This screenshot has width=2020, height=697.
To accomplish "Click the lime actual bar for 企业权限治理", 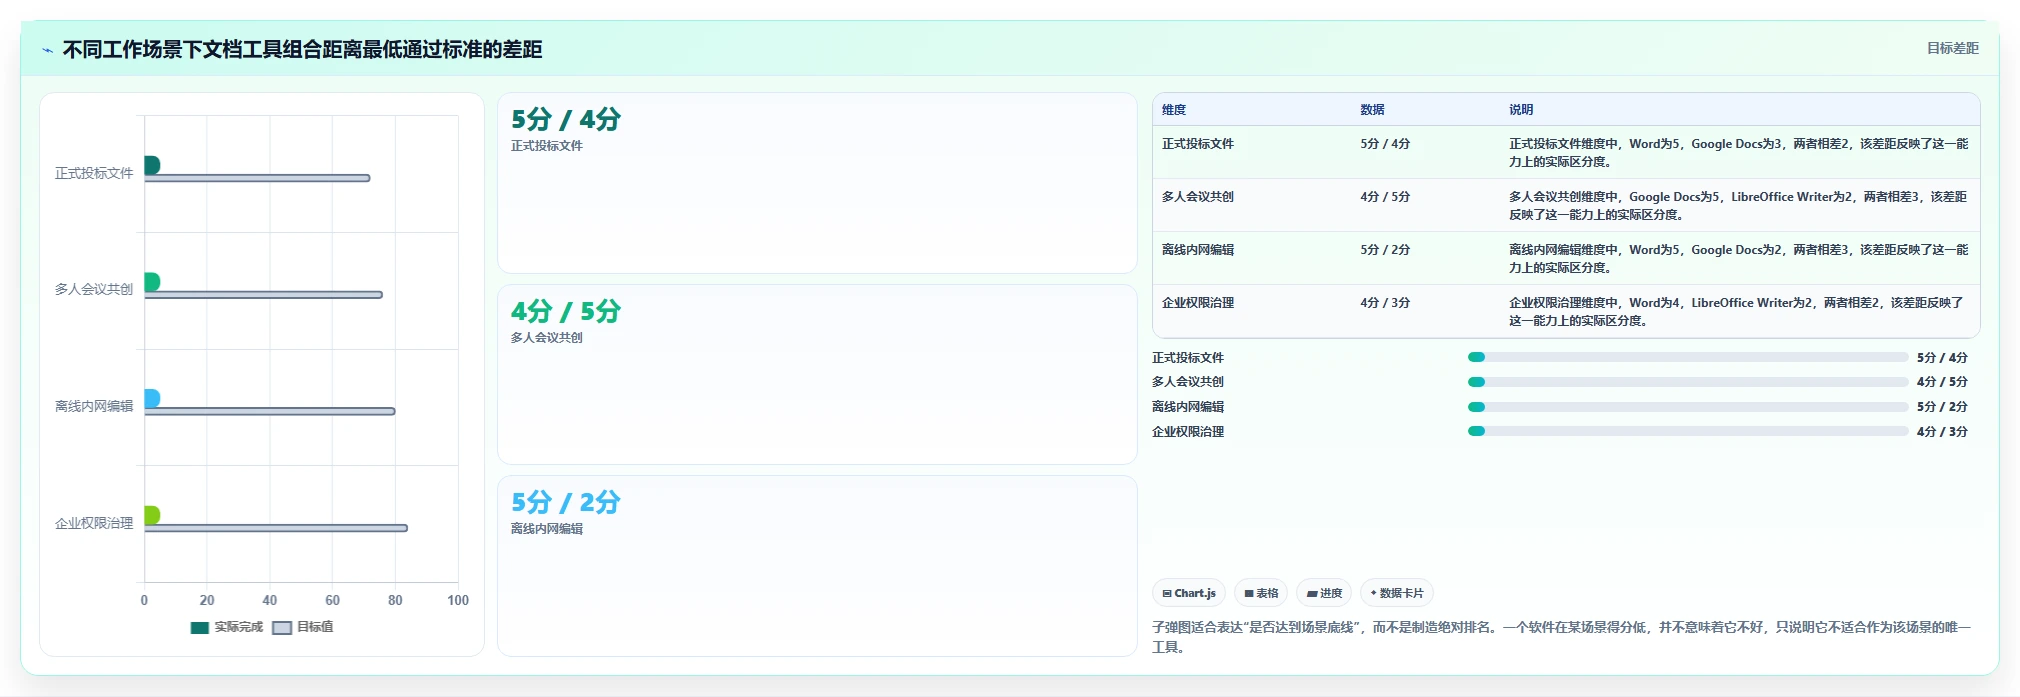I will click(x=152, y=515).
